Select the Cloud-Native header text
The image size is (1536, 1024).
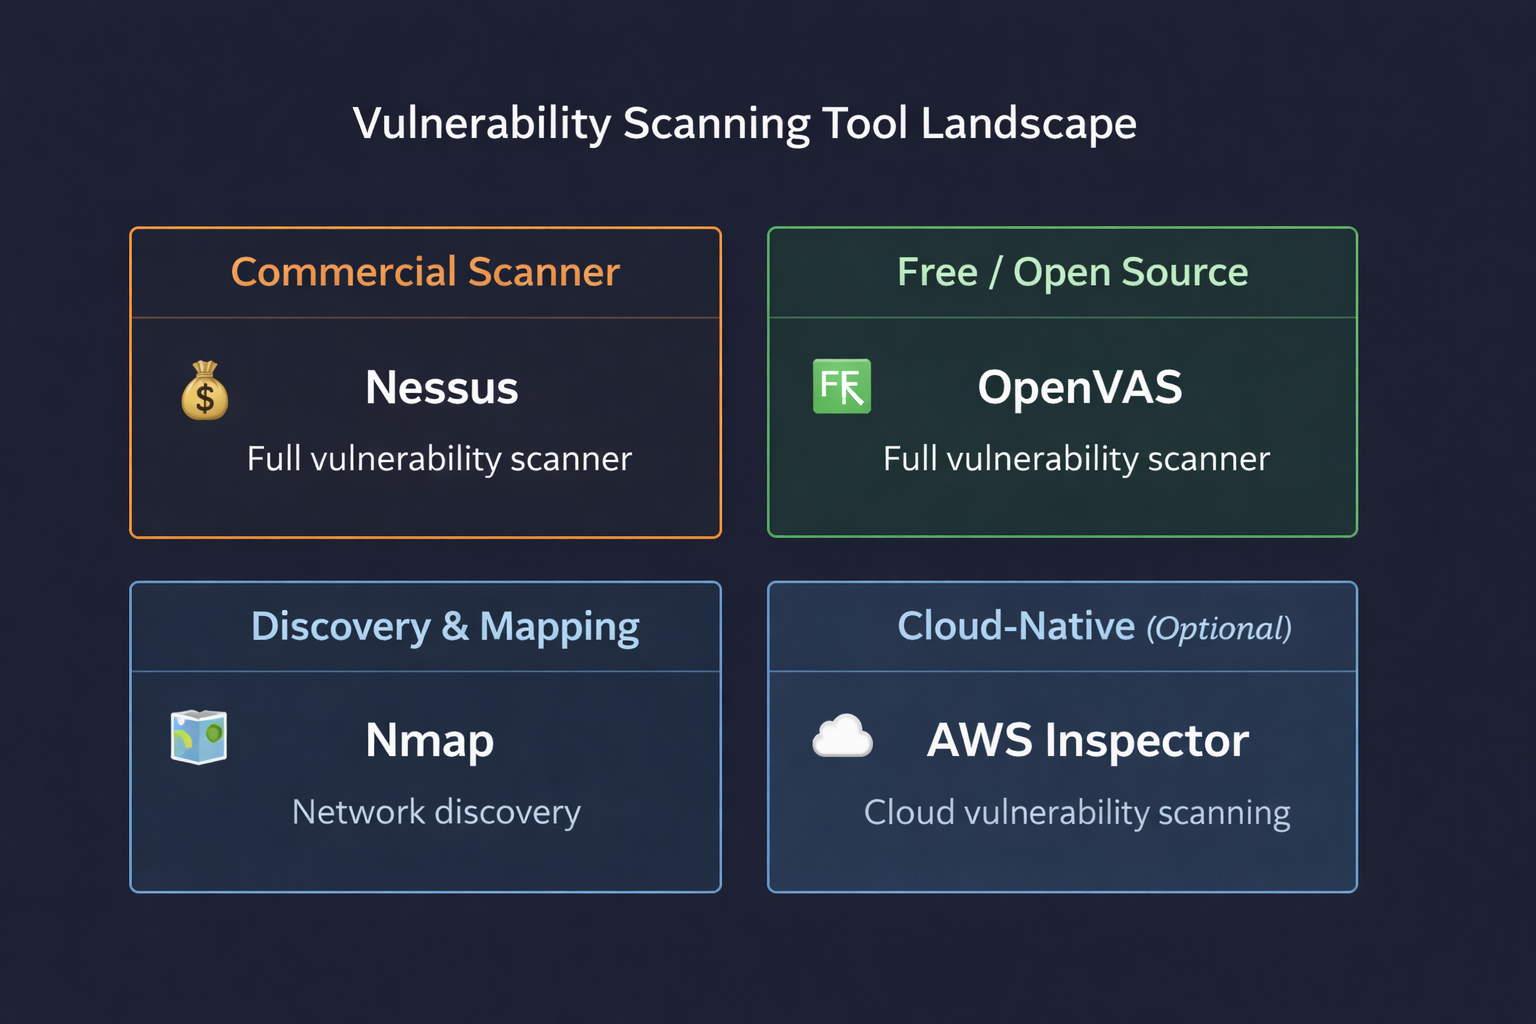point(1016,626)
